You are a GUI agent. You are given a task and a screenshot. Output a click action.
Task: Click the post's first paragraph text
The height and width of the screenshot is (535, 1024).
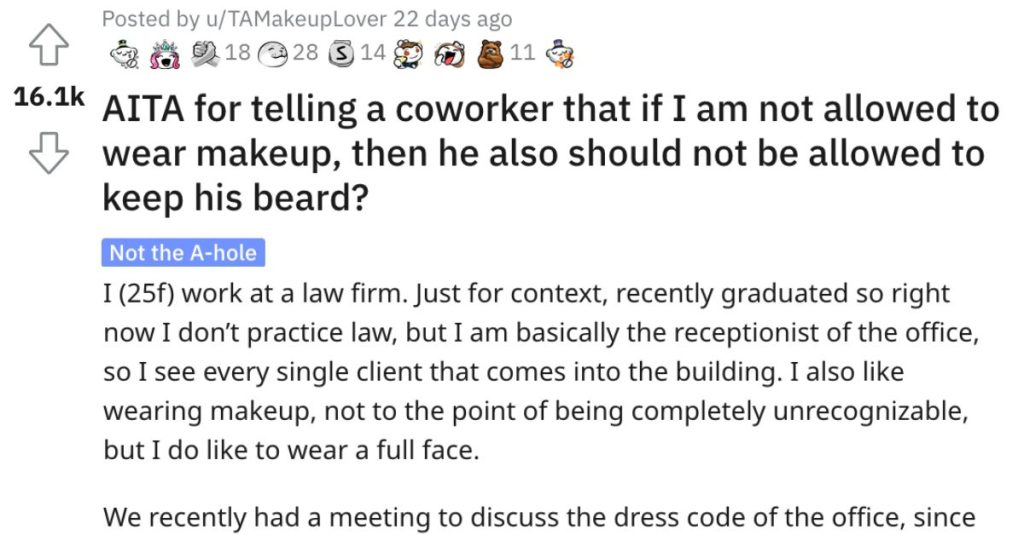point(540,373)
